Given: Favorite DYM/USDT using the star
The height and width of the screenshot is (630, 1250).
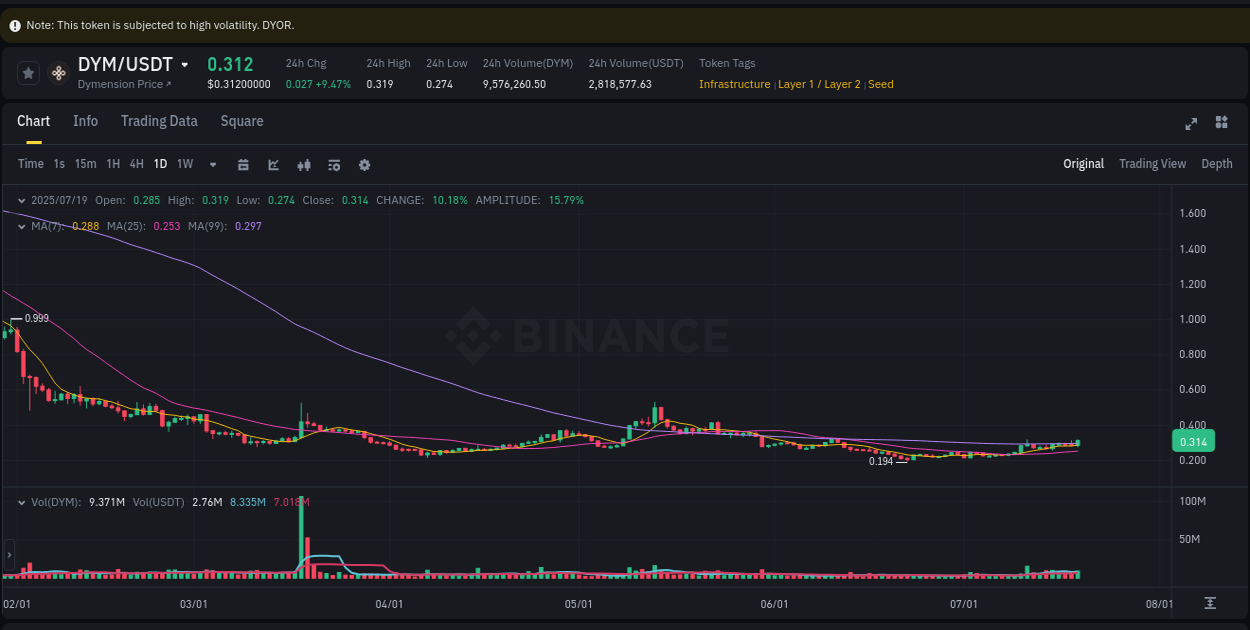Looking at the screenshot, I should click(x=27, y=73).
